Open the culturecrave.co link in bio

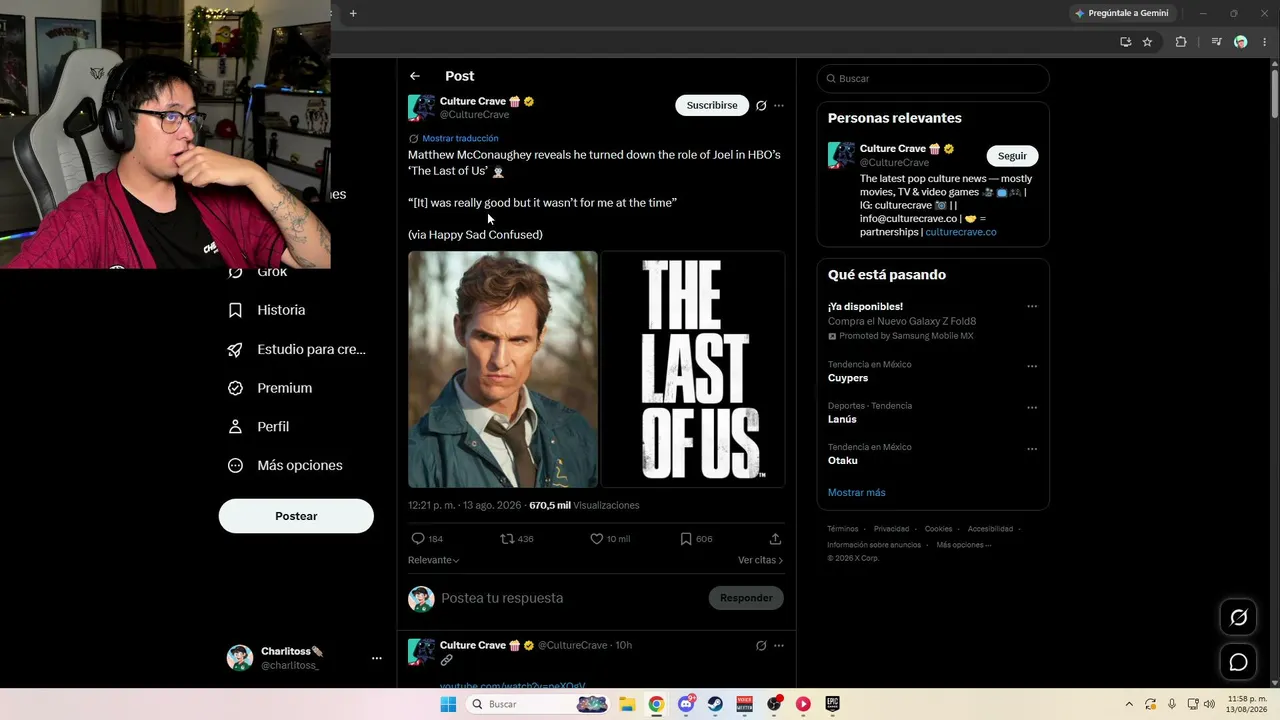tap(961, 232)
